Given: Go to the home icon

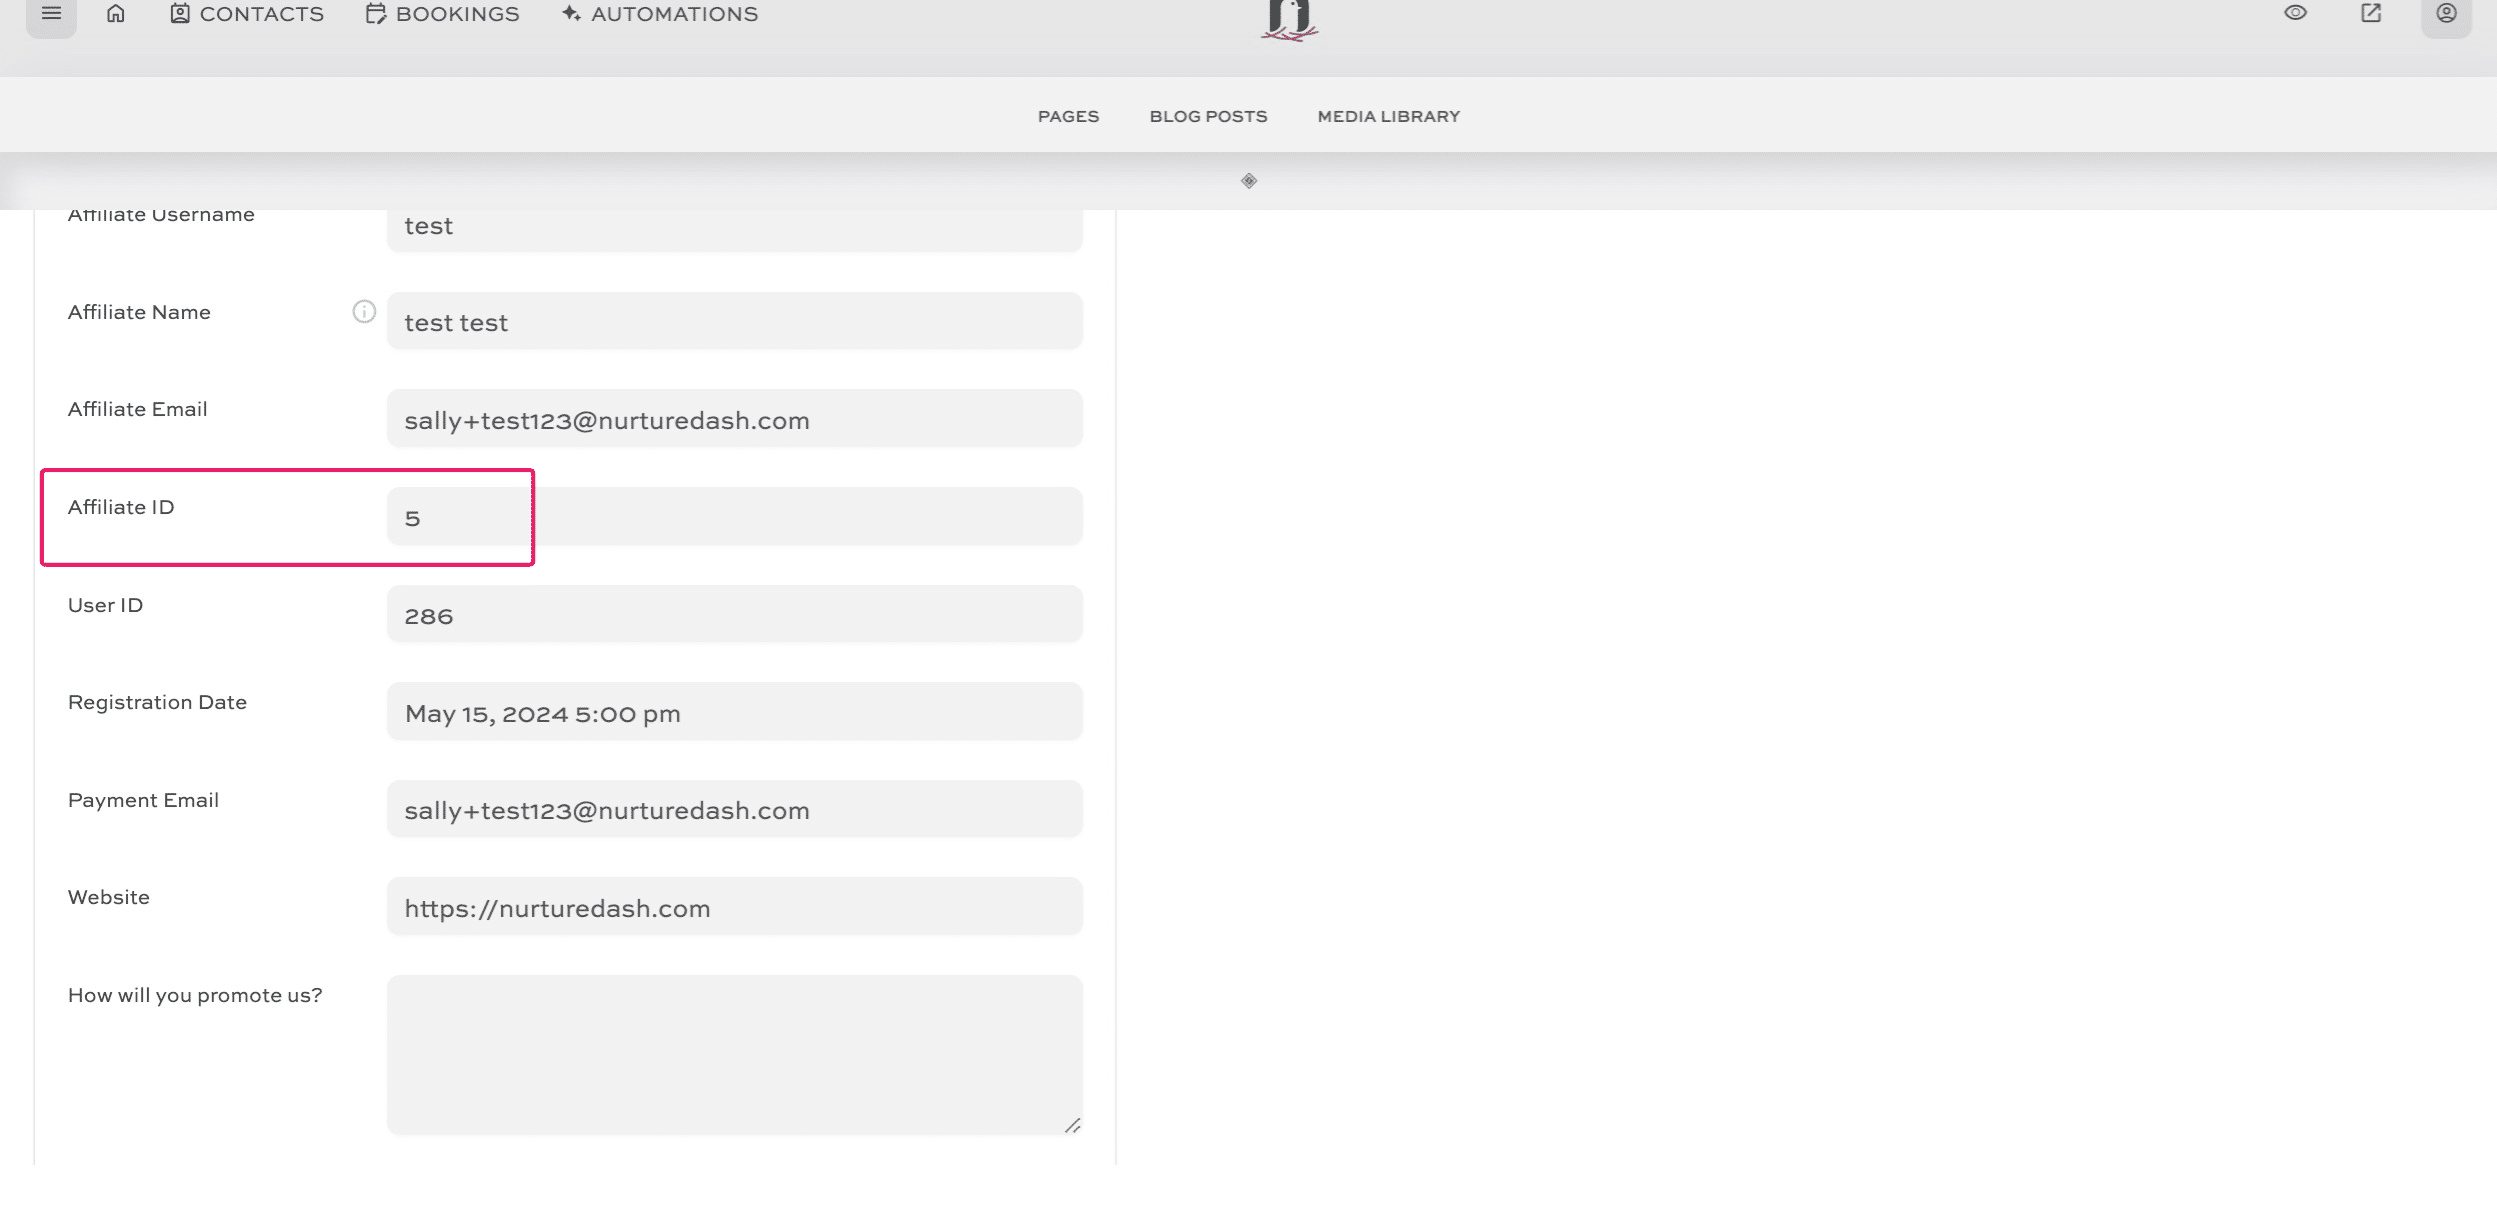Looking at the screenshot, I should pos(116,14).
